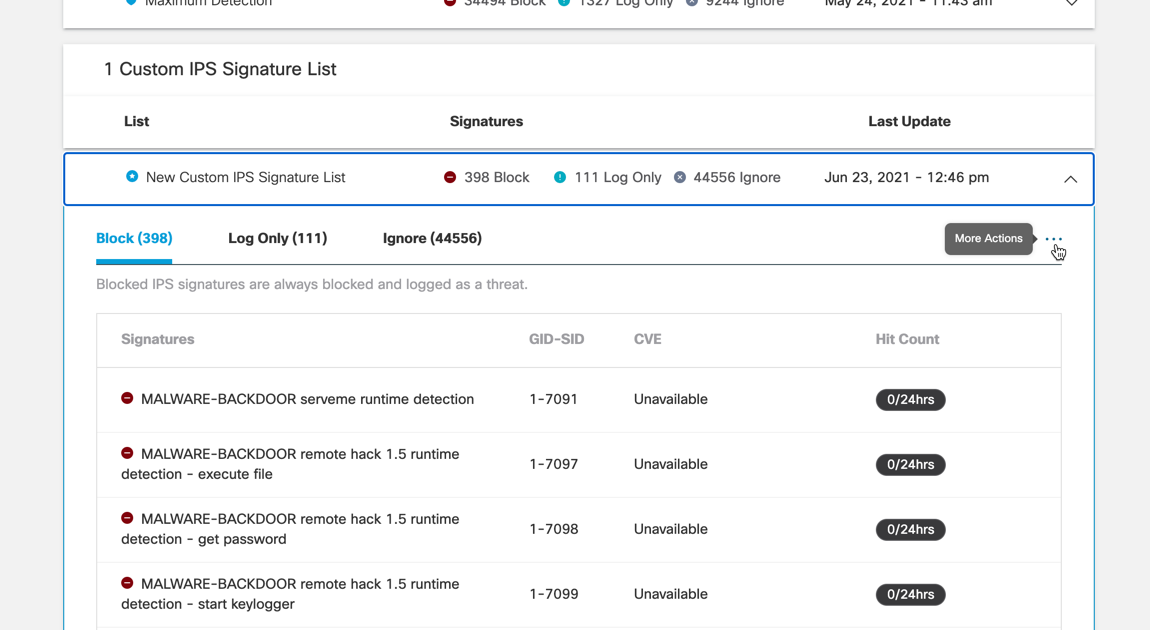This screenshot has width=1150, height=630.
Task: Click the gray ignore icon next to 44556 Ignore
Action: (680, 177)
